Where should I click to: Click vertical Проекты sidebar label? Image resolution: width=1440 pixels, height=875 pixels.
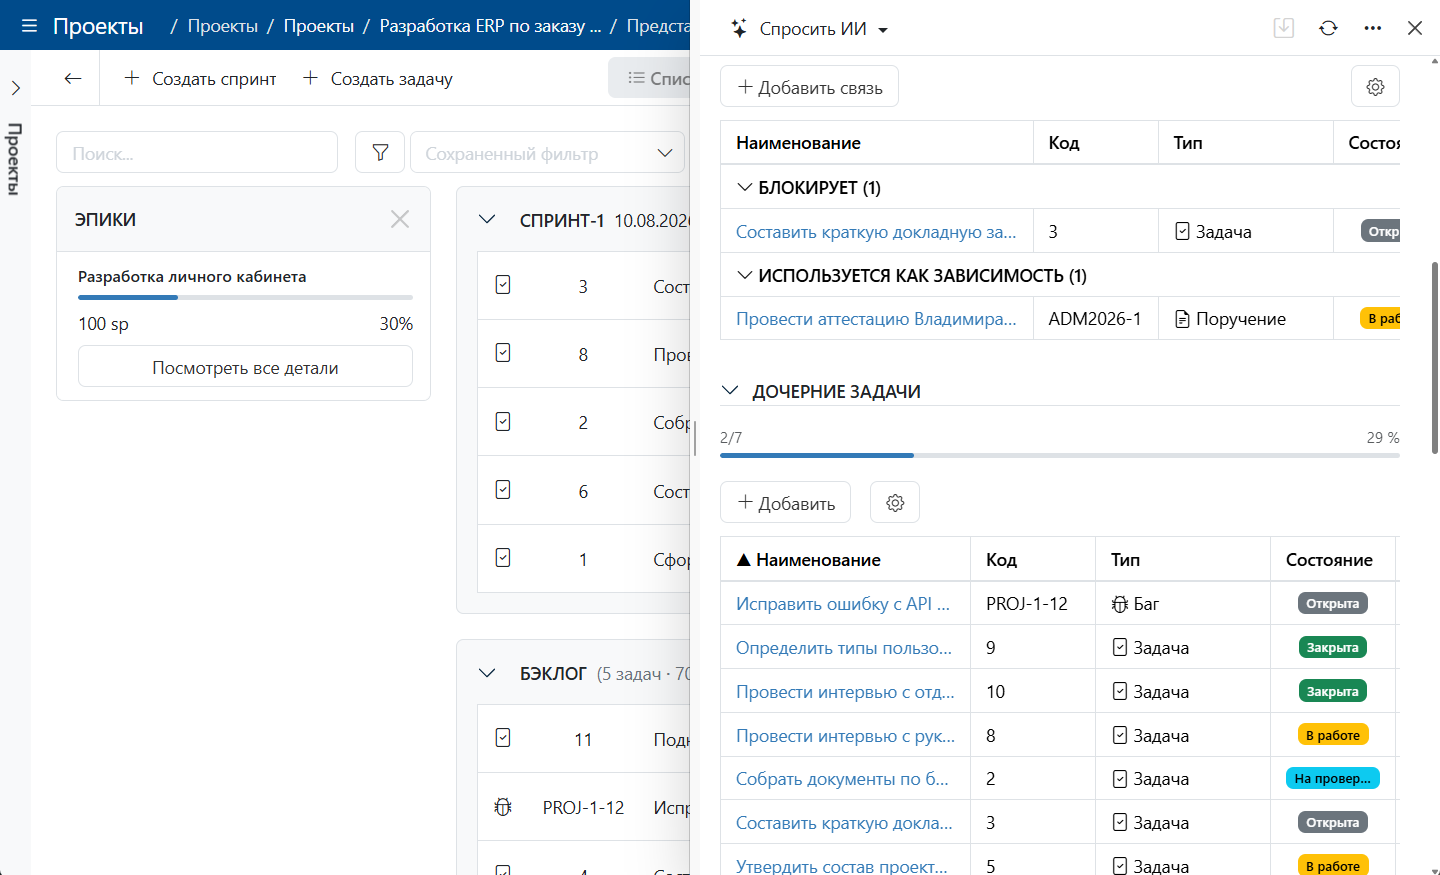(15, 158)
